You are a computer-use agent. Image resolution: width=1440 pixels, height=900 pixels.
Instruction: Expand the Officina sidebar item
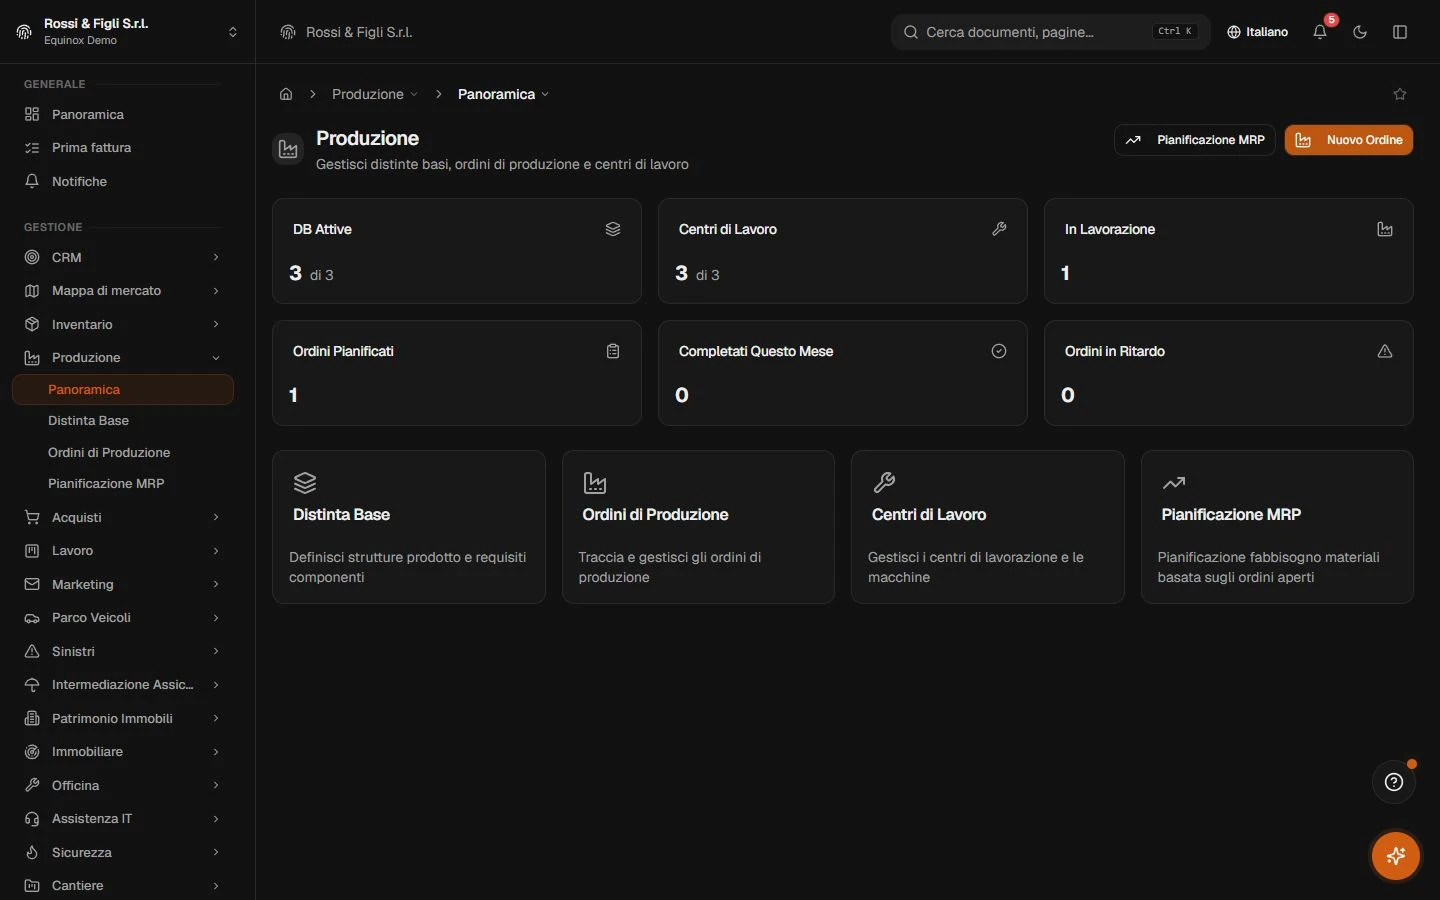[123, 785]
